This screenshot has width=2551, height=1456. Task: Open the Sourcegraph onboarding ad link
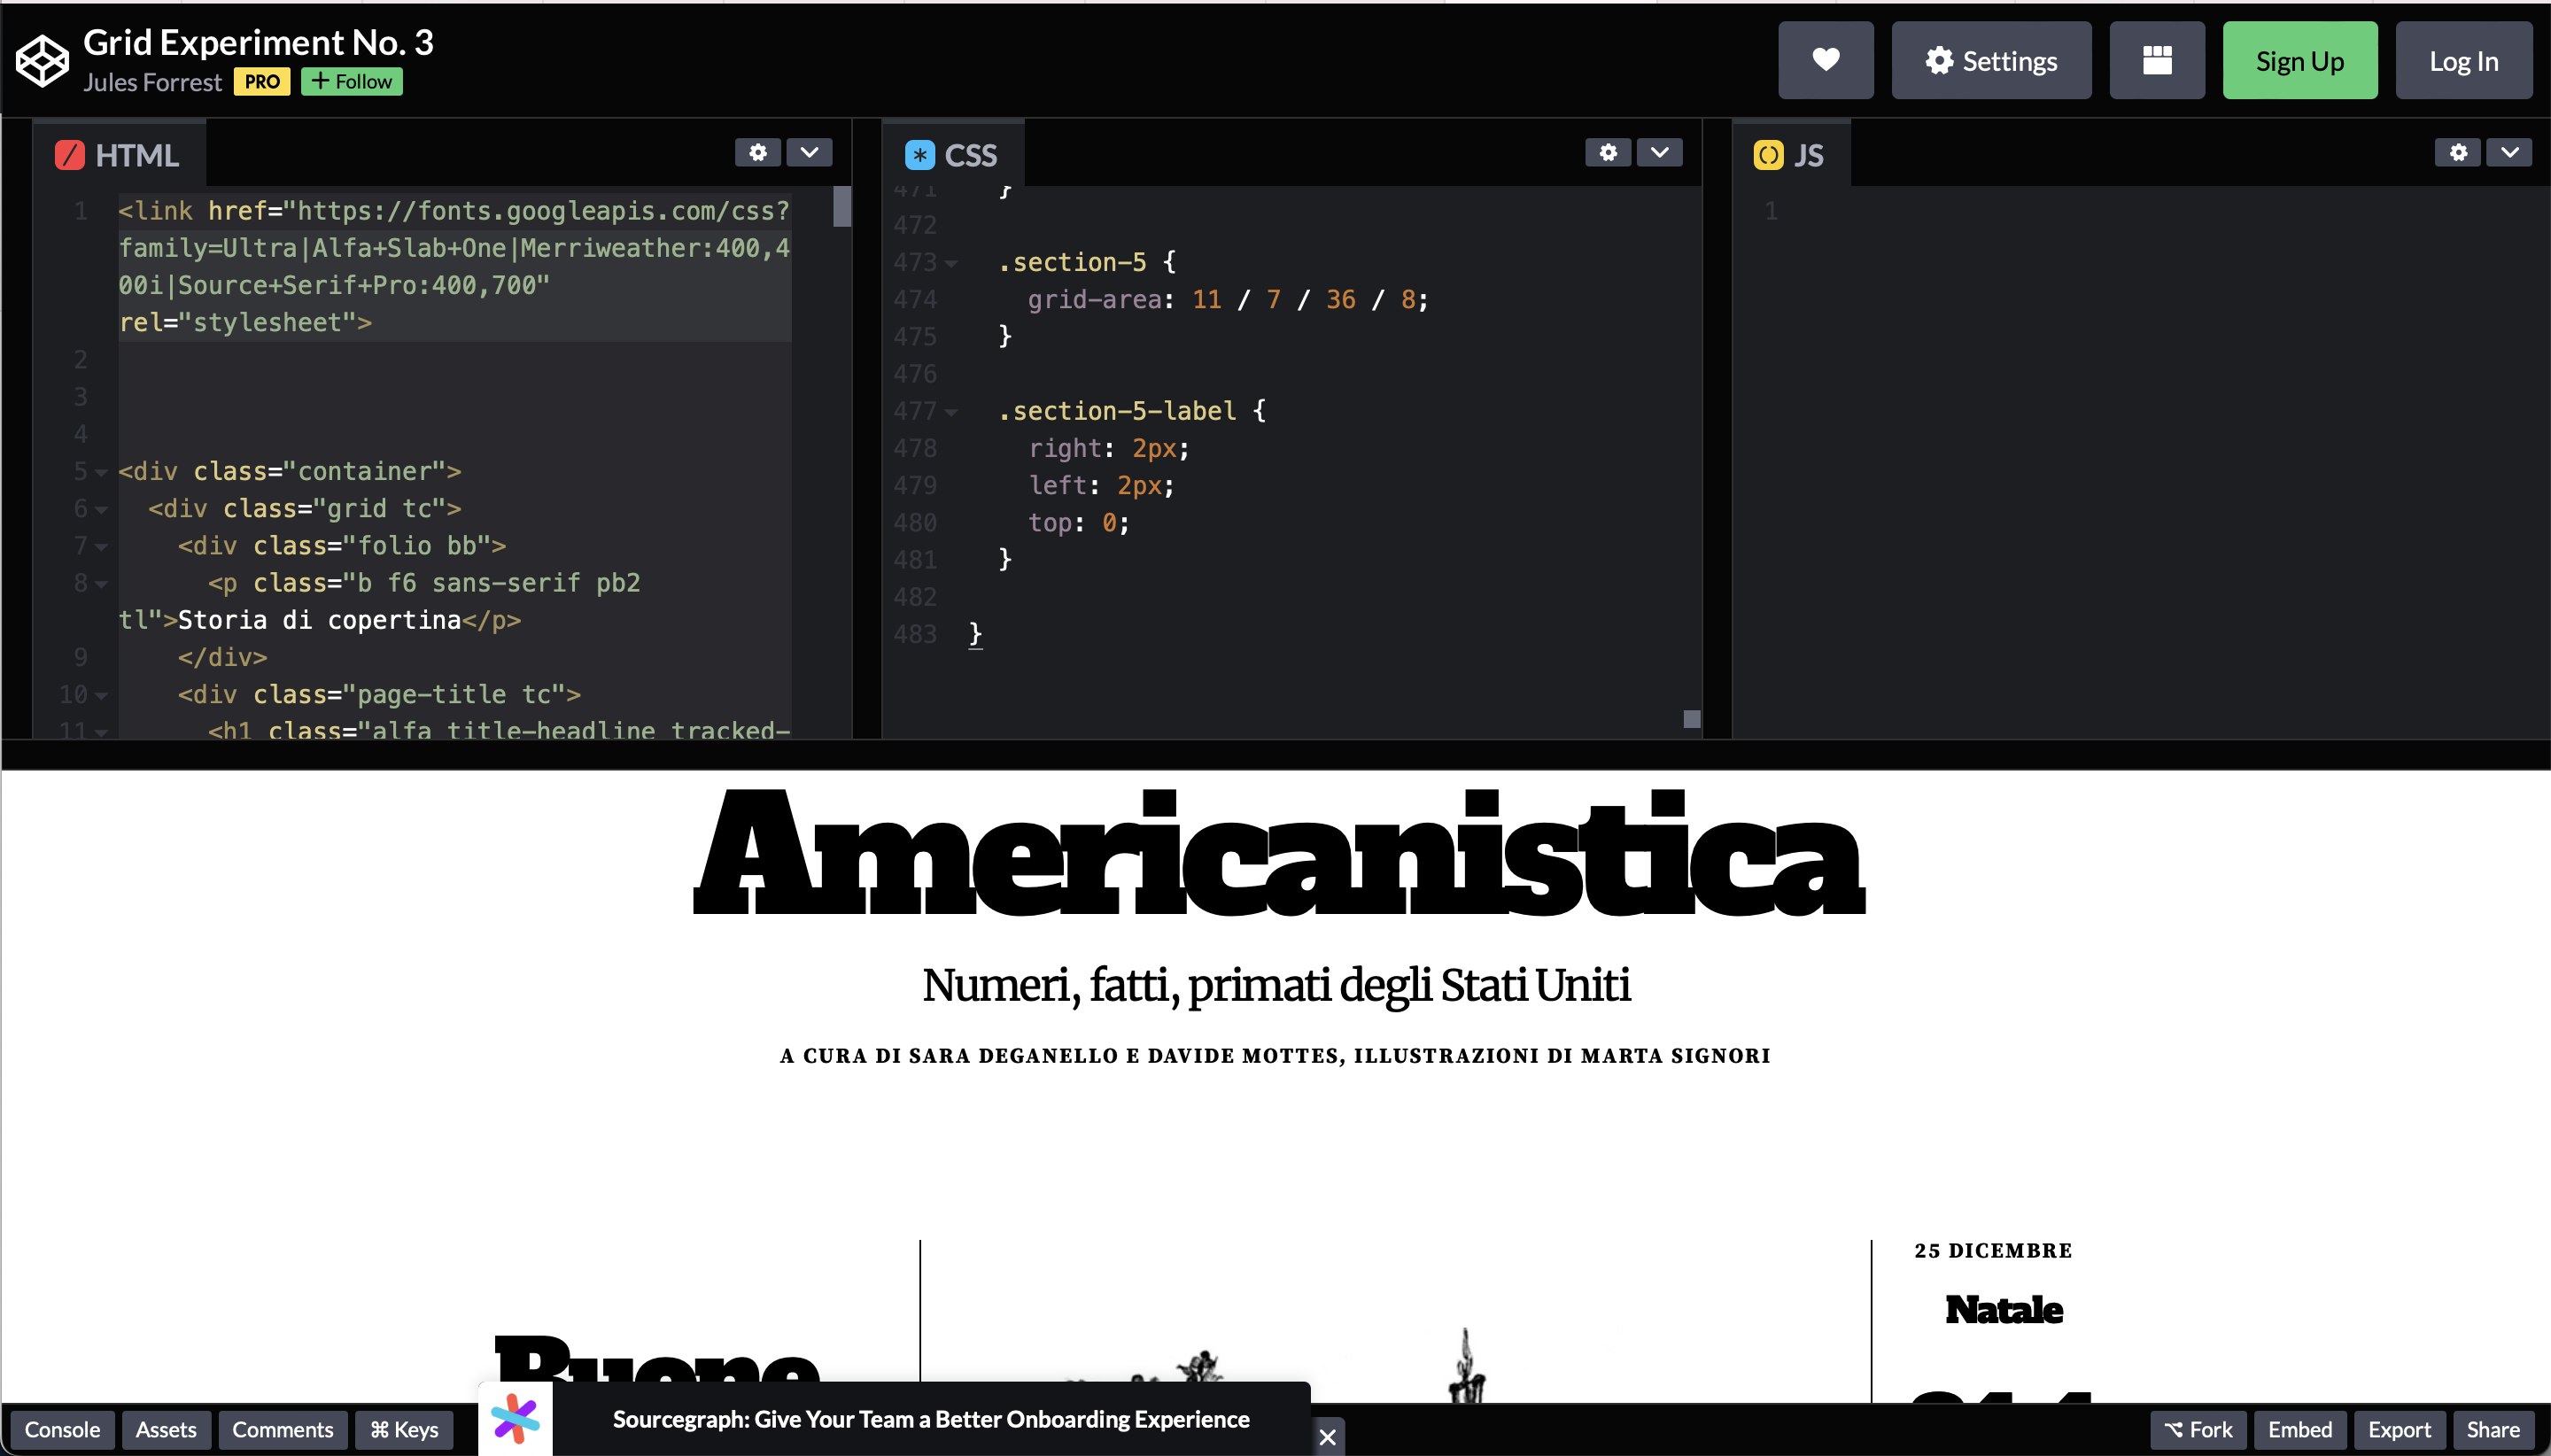[930, 1419]
